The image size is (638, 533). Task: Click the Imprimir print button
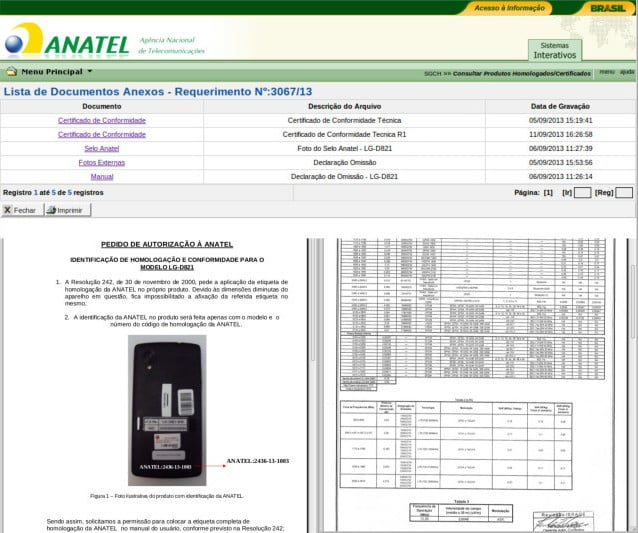(x=67, y=211)
